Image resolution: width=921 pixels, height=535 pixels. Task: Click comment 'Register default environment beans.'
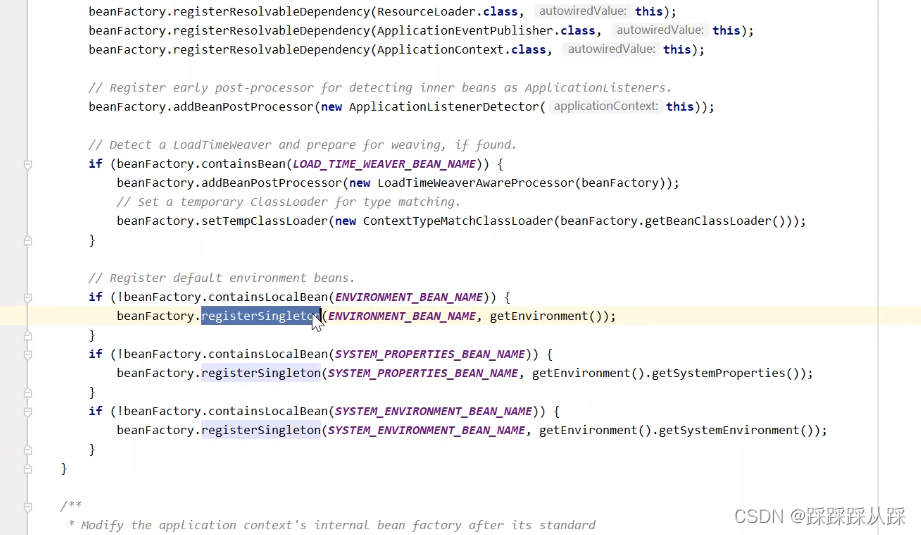[221, 278]
